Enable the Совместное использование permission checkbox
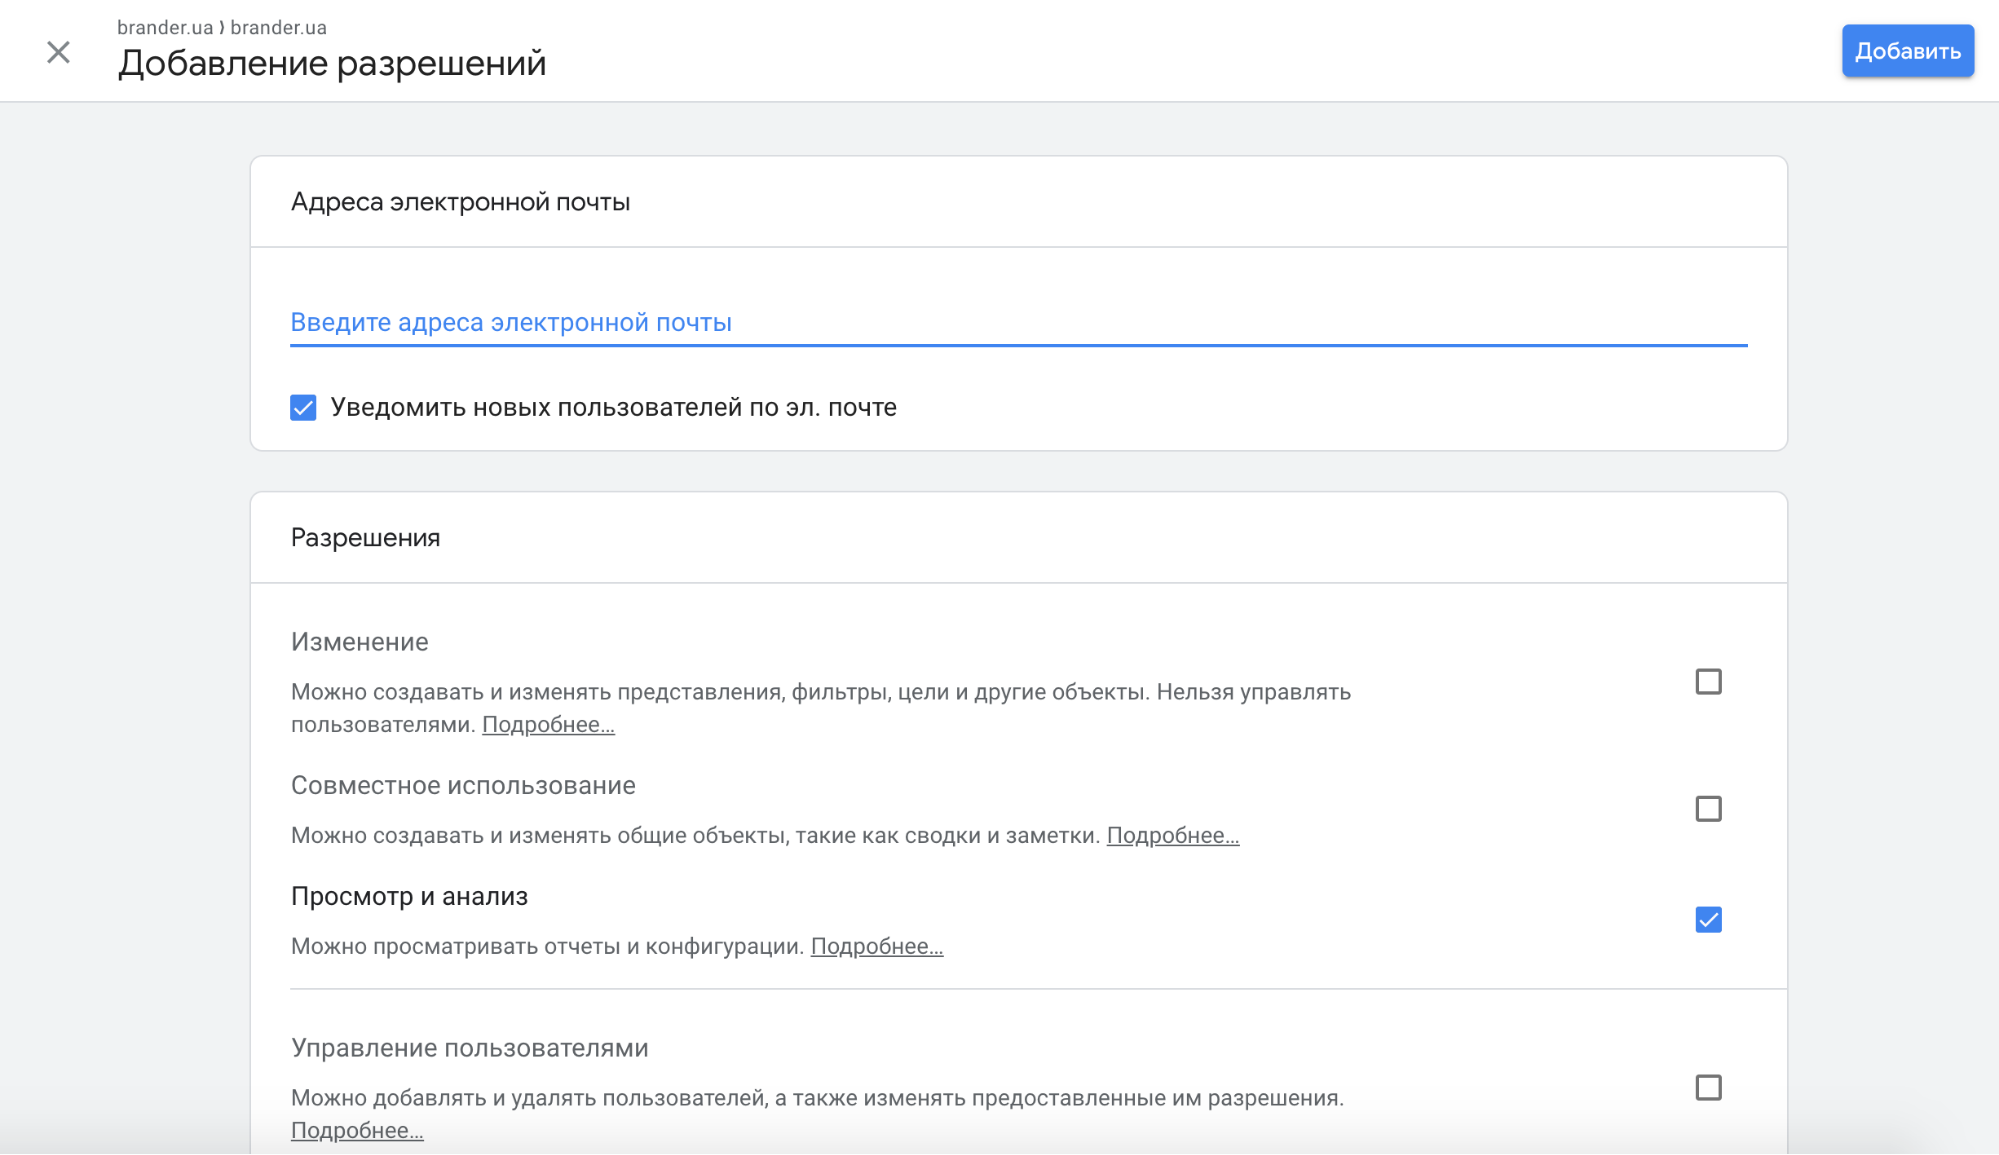Screen dimensions: 1999x1155 (1708, 809)
